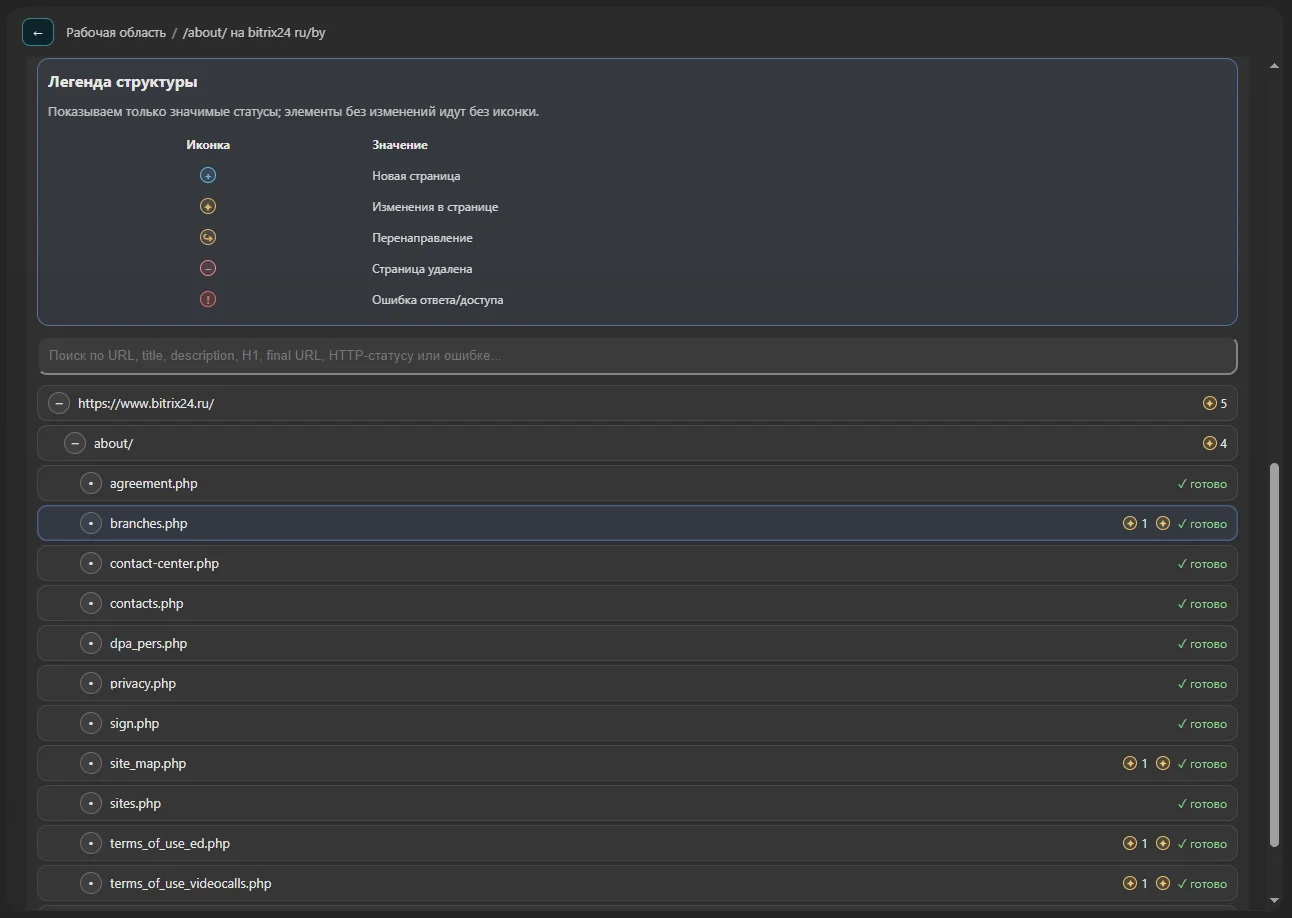Click the node bullet icon before sign.php
The image size is (1292, 918).
click(x=91, y=723)
